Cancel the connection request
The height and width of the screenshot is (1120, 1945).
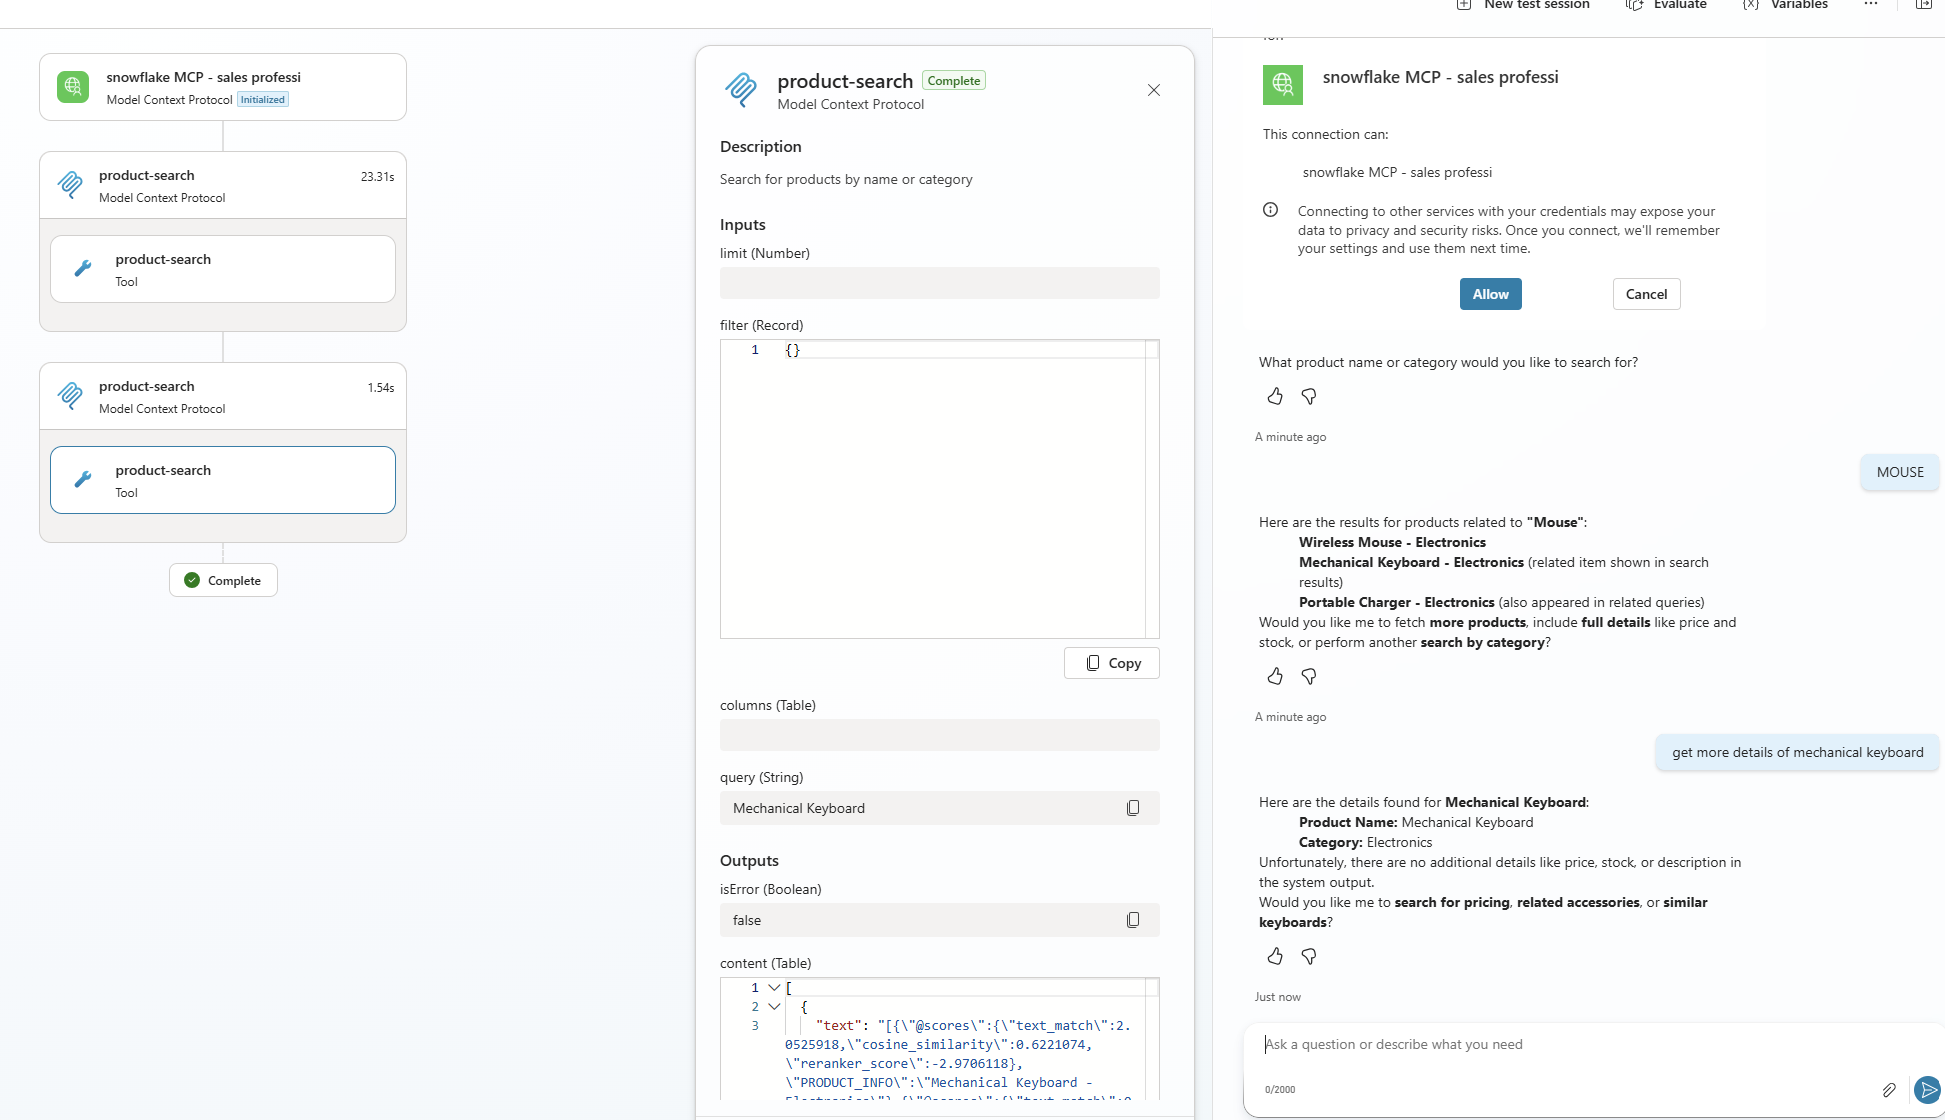click(1646, 294)
